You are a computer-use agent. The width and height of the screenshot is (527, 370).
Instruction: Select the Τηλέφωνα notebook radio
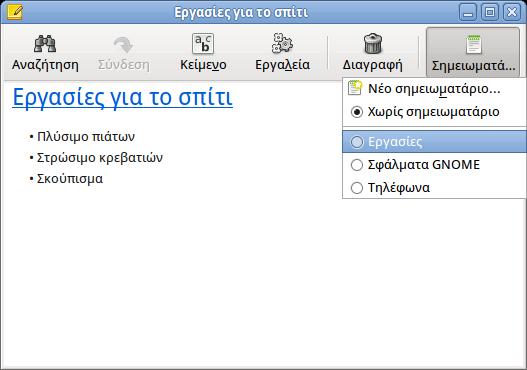tap(434, 187)
